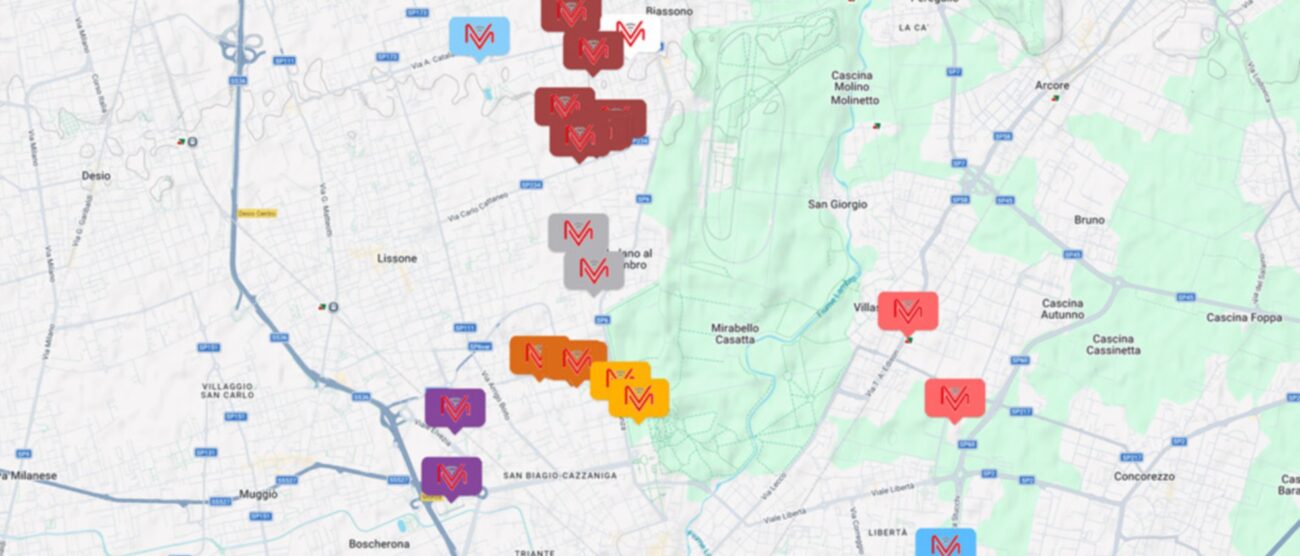Click the Desio town label
Screen dimensions: 1300x556
[96, 176]
